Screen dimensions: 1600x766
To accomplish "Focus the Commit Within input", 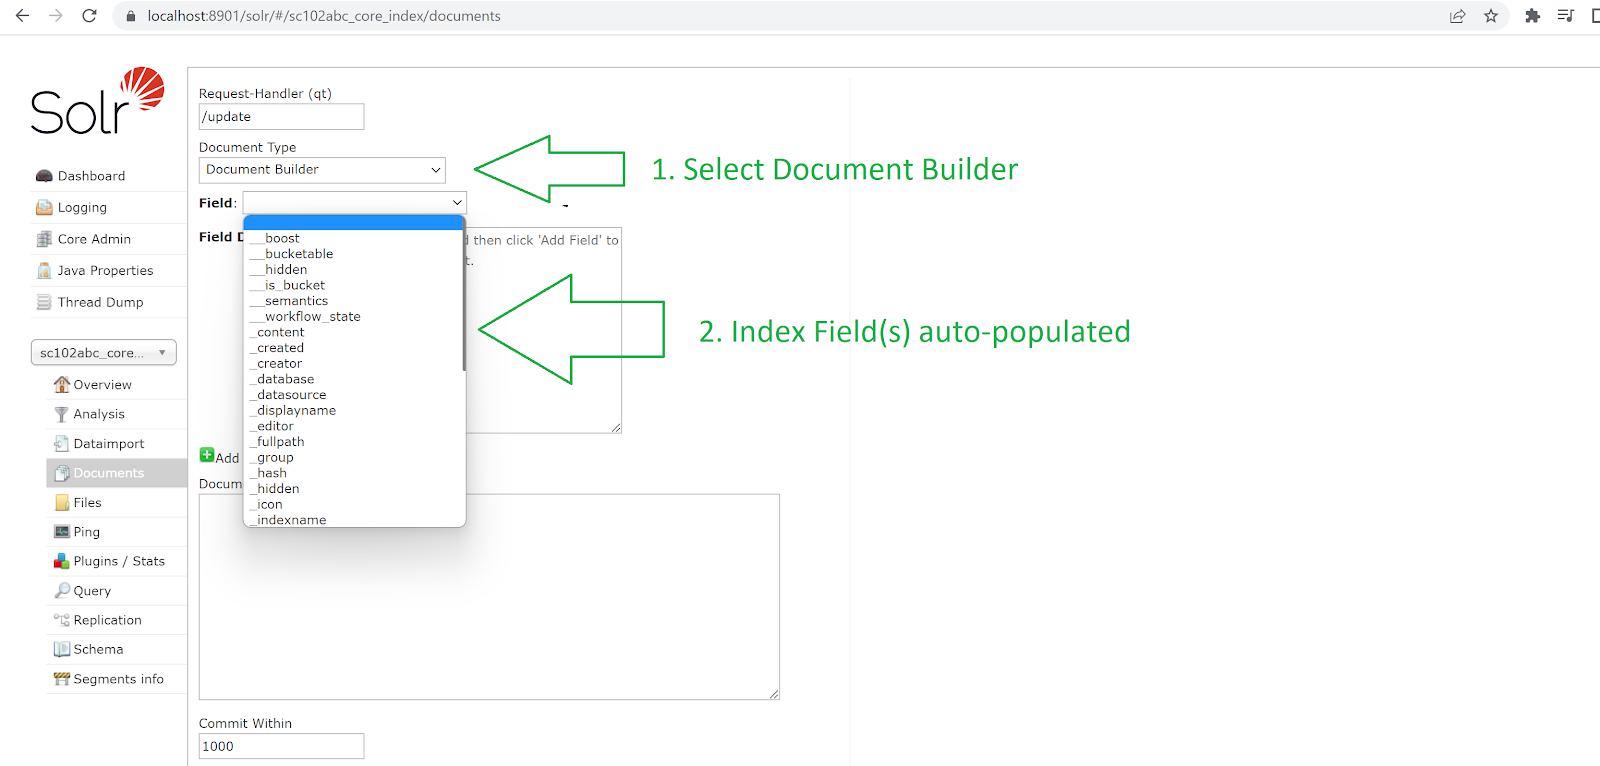I will pyautogui.click(x=281, y=746).
